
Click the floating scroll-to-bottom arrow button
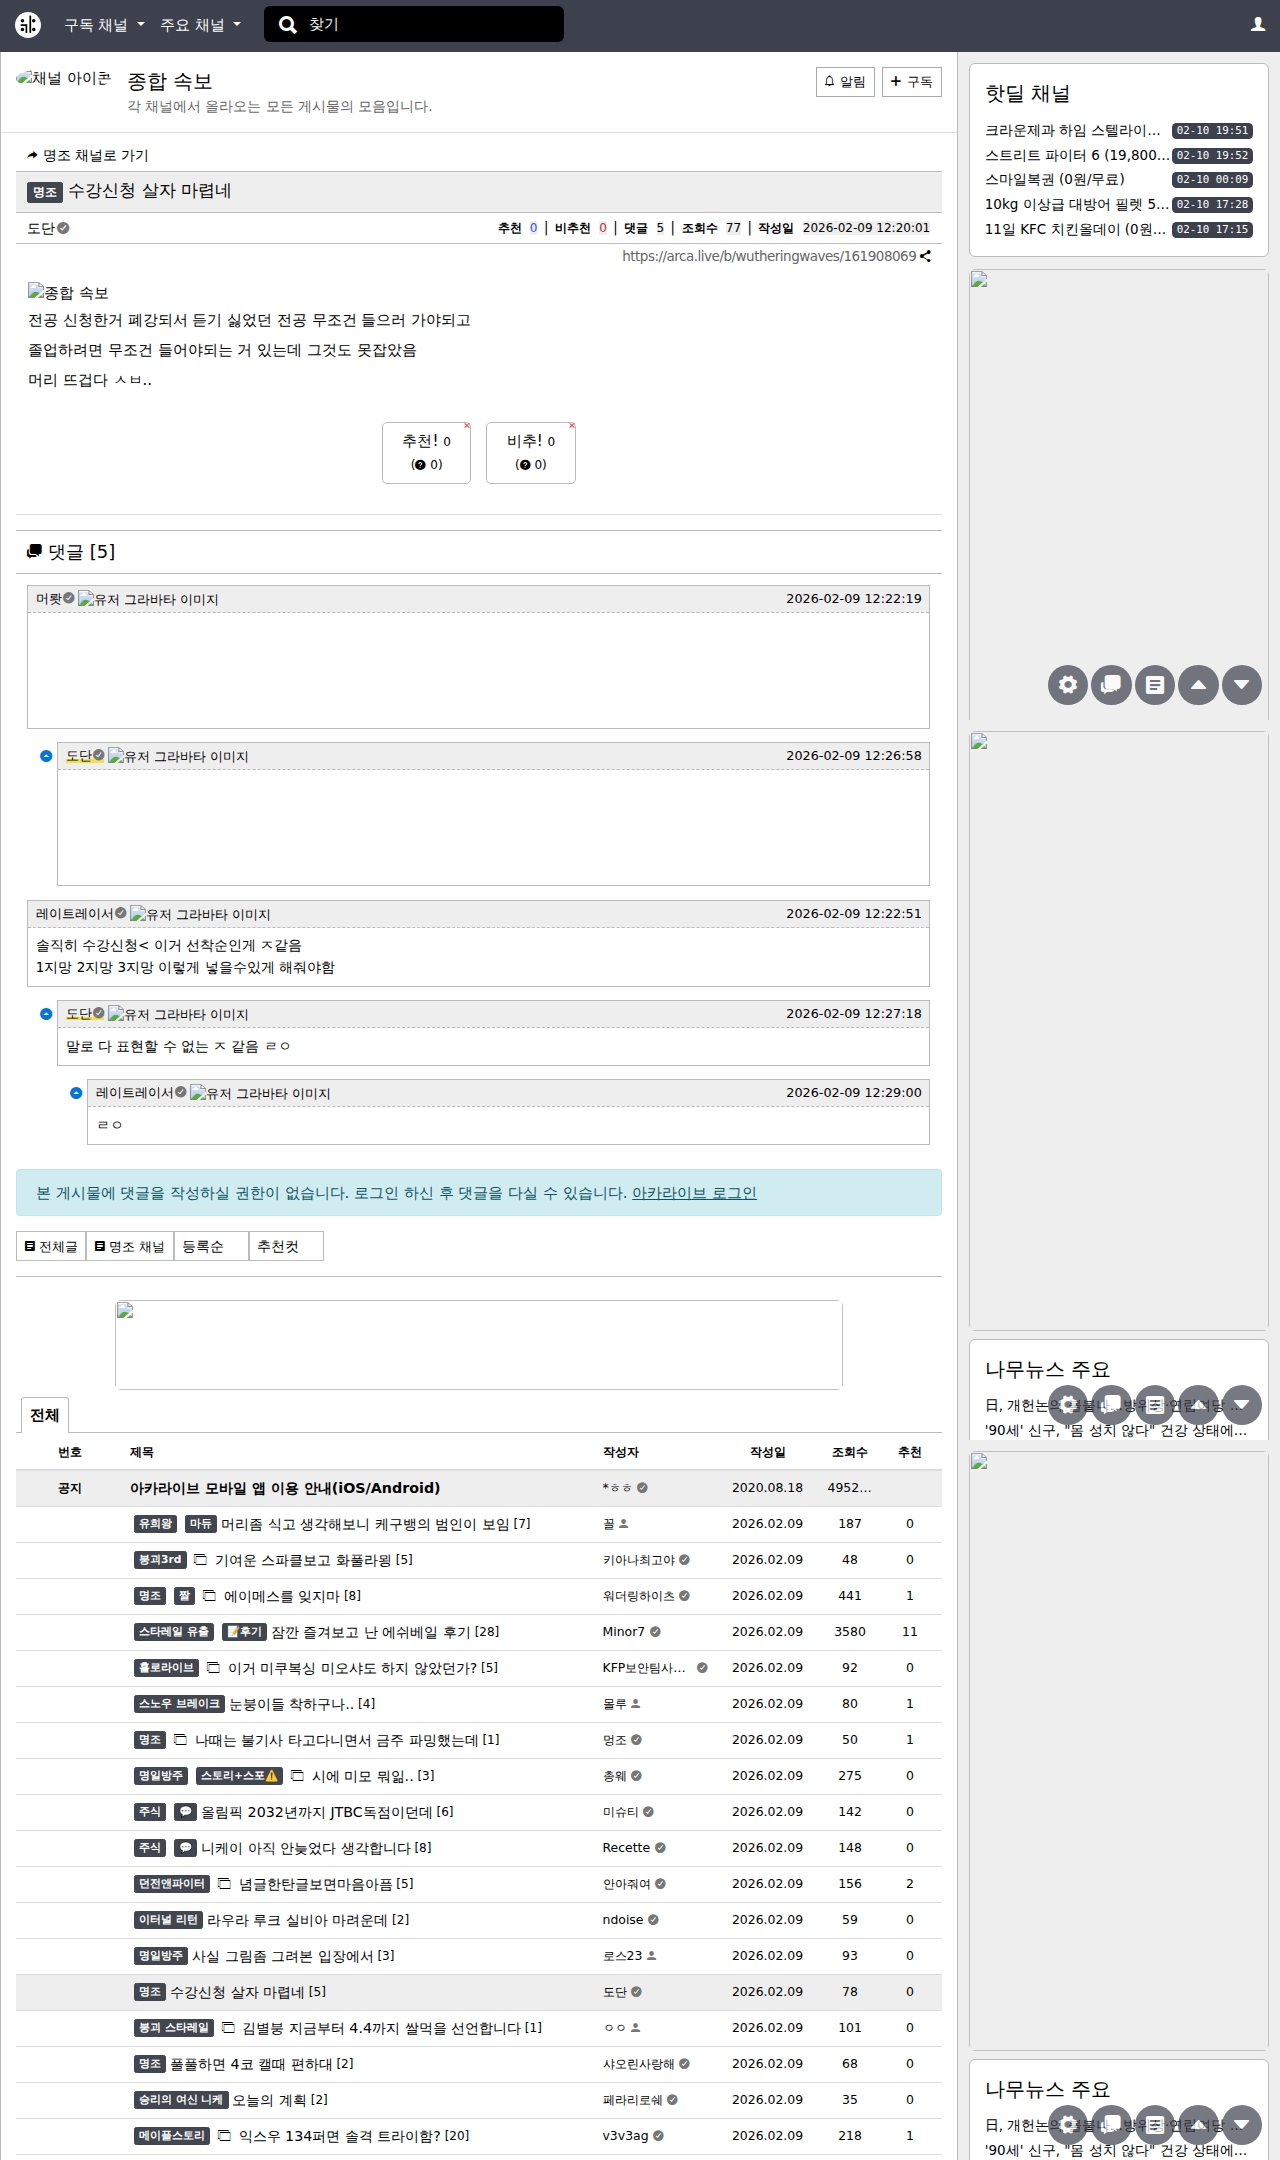1242,685
